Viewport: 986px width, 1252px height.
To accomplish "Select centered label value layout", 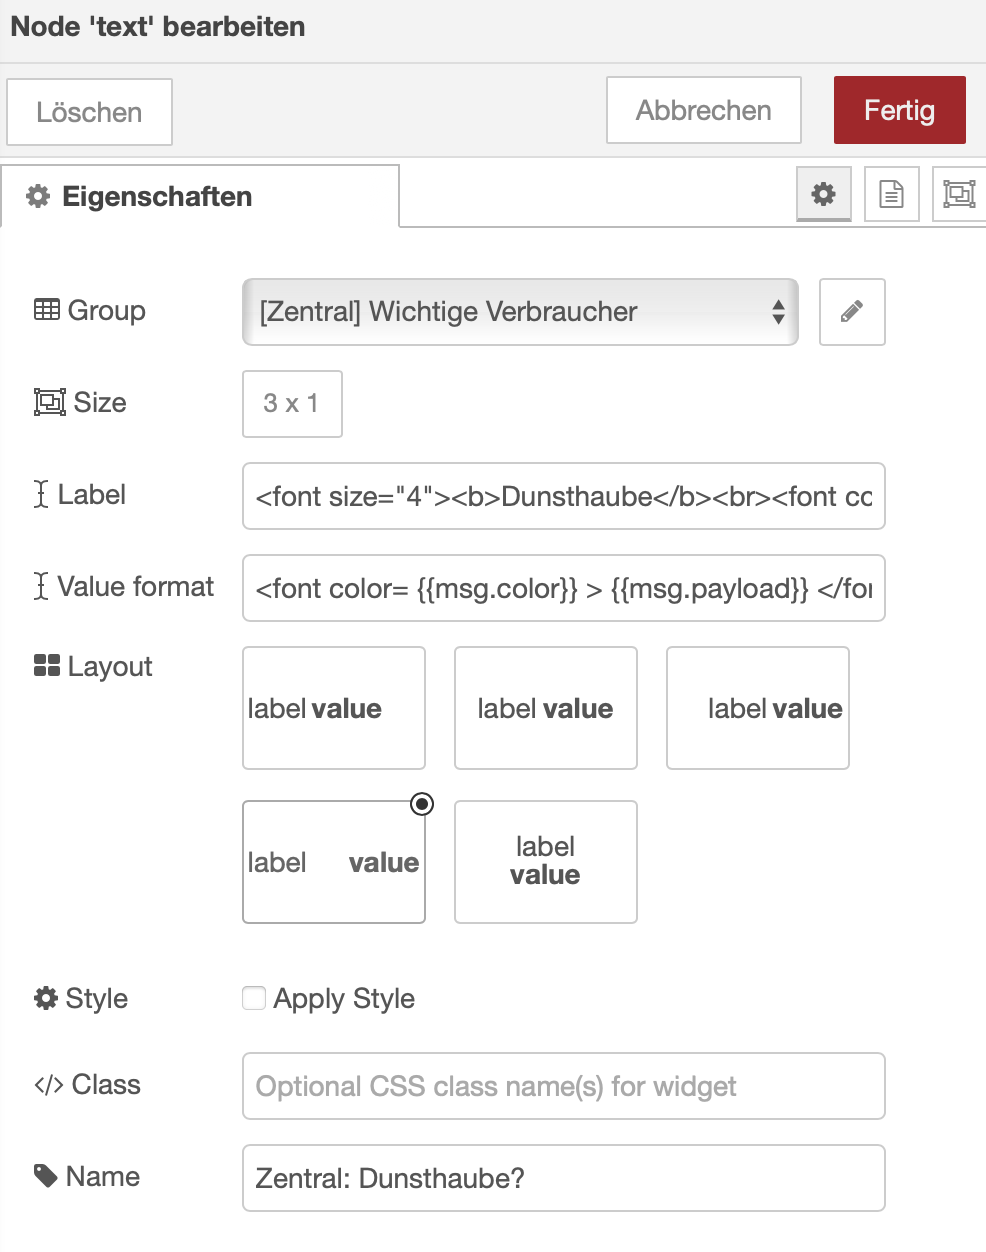I will tap(546, 708).
